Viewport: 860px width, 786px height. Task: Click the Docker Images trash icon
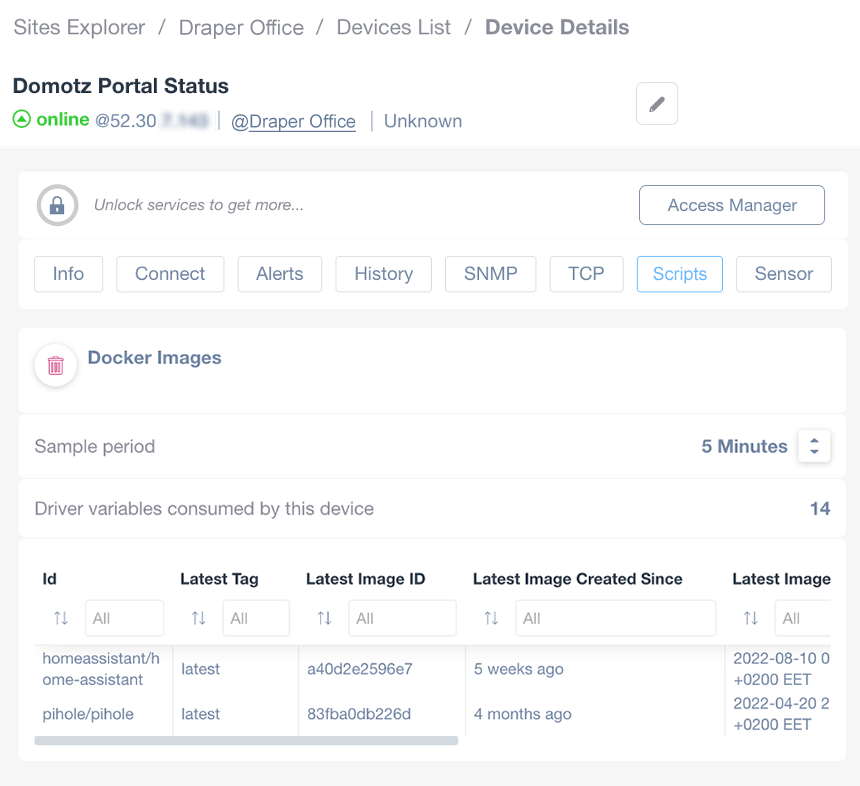[x=55, y=365]
